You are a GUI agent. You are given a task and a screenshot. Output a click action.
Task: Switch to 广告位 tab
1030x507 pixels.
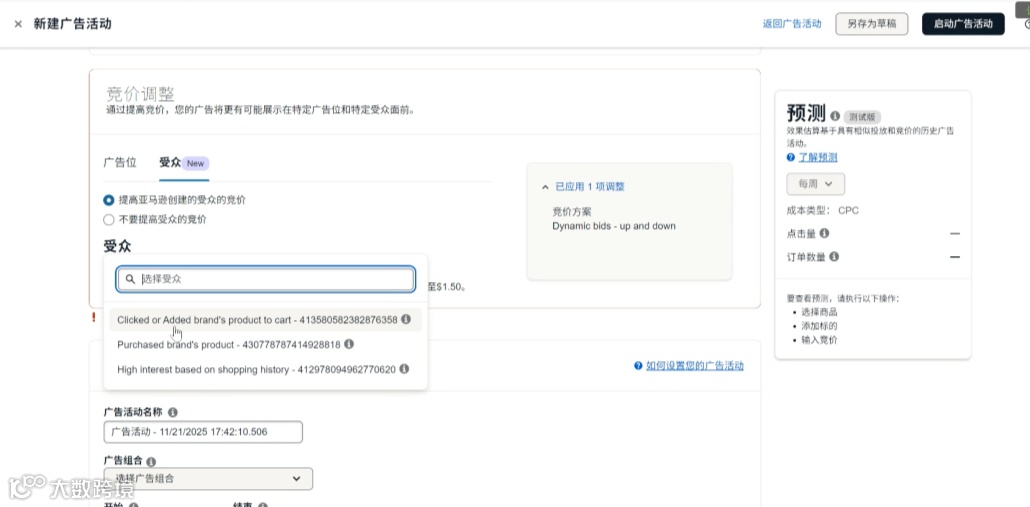tap(120, 163)
